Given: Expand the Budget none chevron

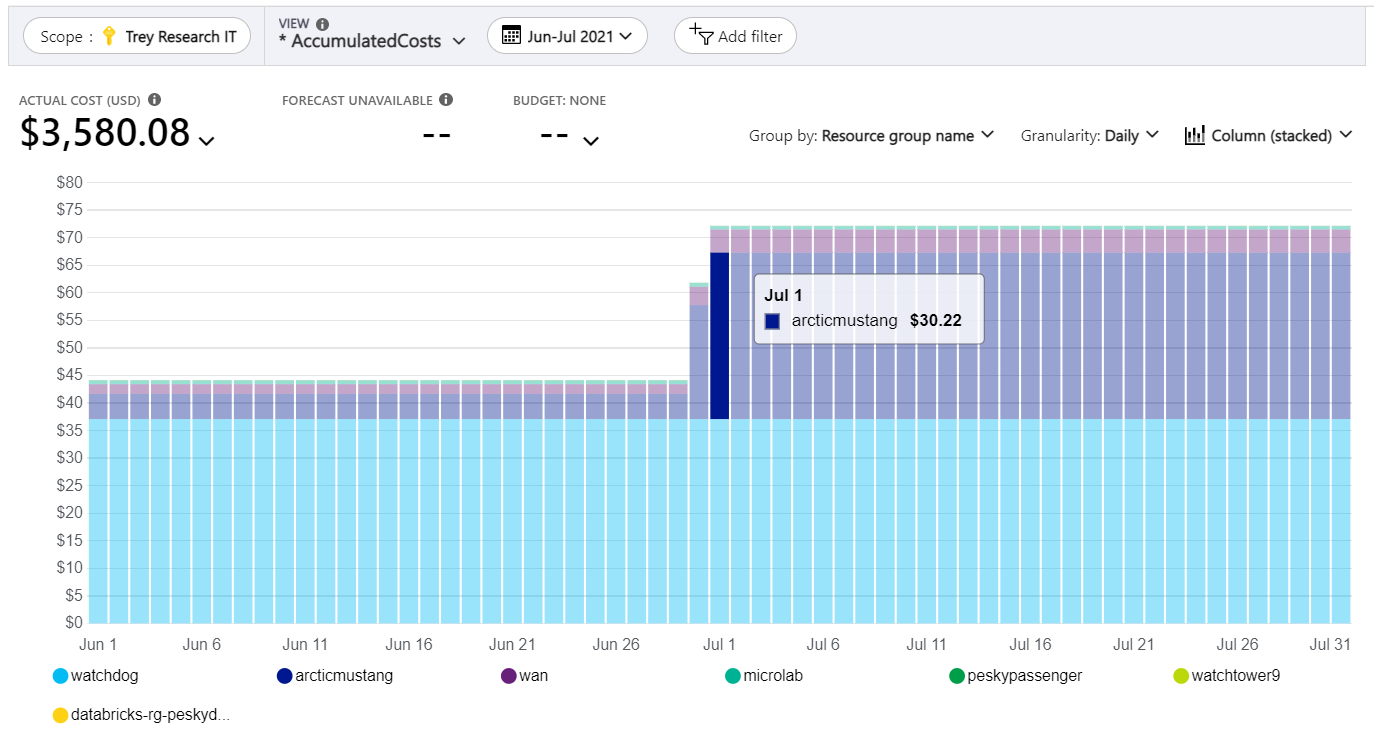Looking at the screenshot, I should pos(591,141).
